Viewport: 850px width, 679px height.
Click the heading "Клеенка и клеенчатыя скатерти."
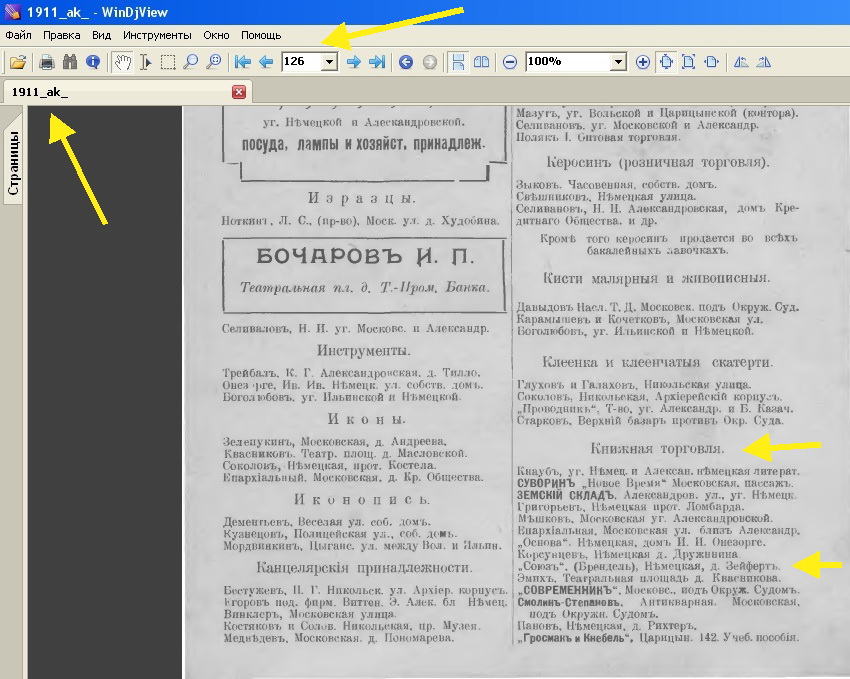tap(658, 362)
